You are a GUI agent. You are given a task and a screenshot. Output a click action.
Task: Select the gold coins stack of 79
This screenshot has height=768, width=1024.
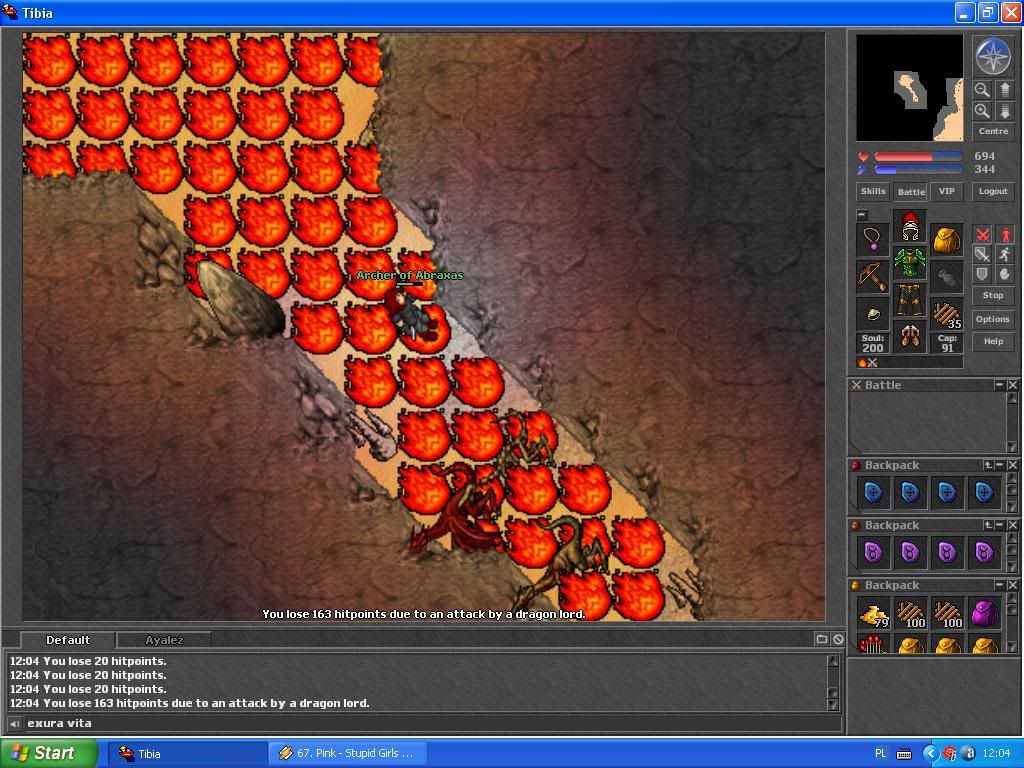(873, 615)
